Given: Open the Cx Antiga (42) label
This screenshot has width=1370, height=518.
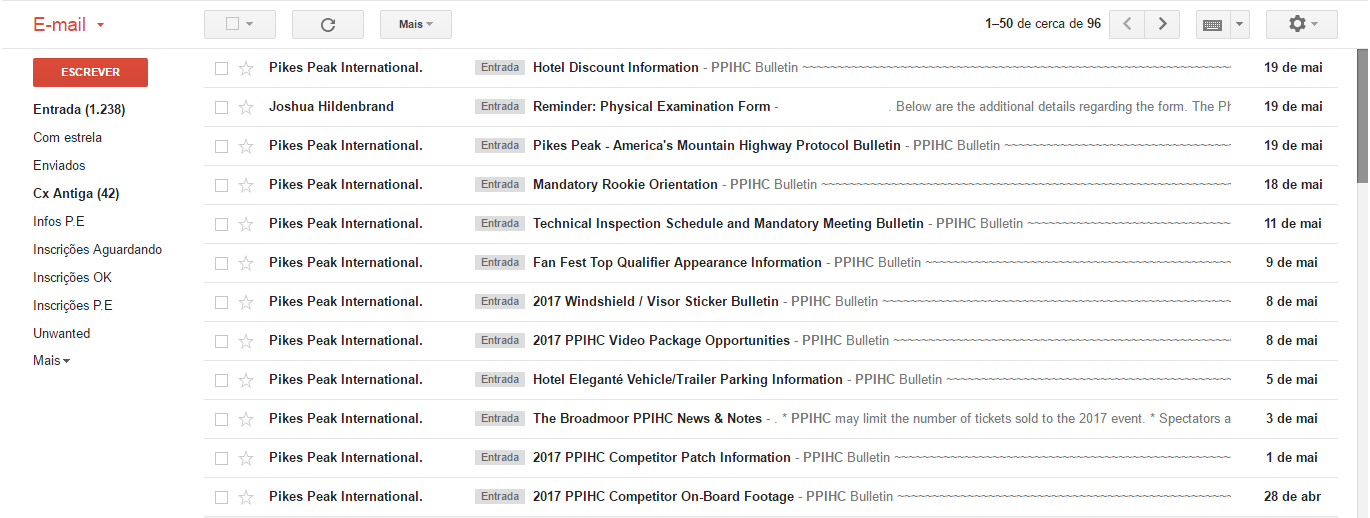Looking at the screenshot, I should (x=76, y=194).
